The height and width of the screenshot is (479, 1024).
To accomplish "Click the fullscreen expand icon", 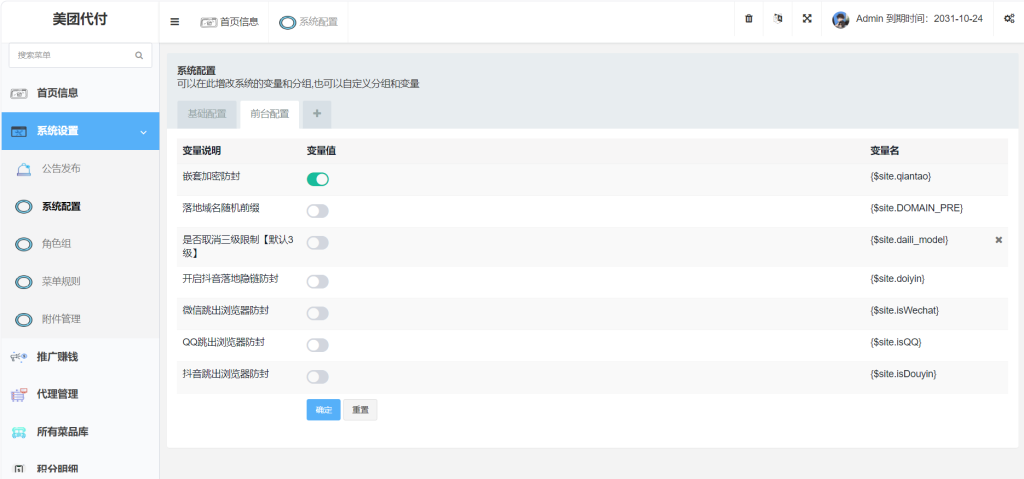I will (807, 20).
